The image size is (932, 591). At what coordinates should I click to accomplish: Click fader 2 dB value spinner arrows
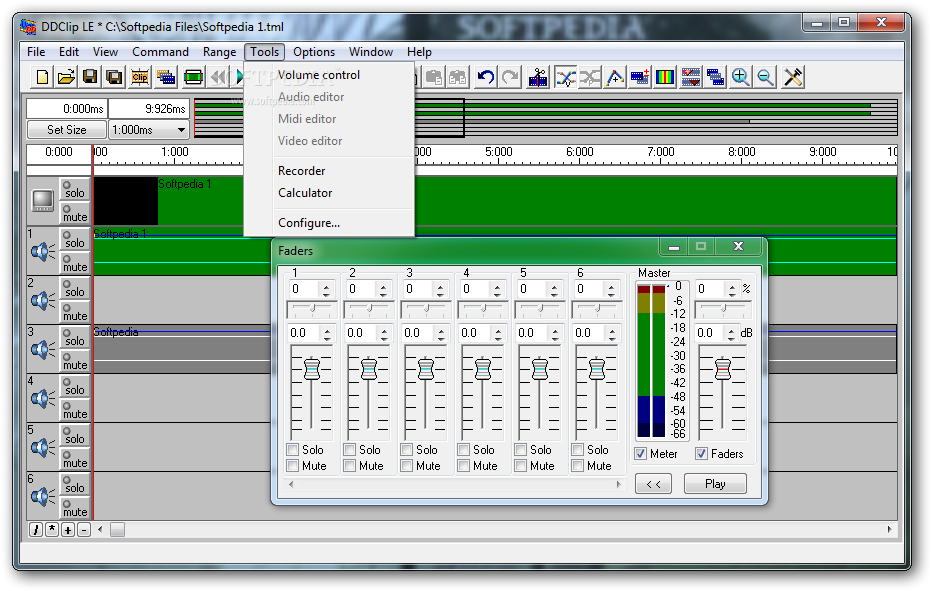click(x=385, y=334)
